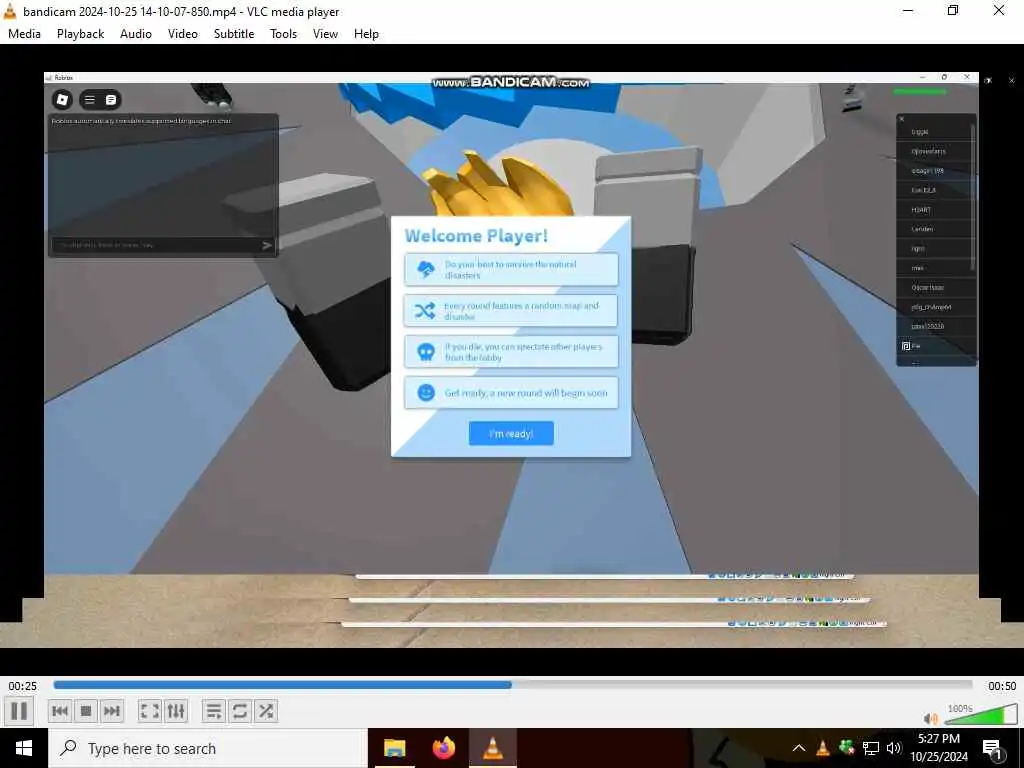This screenshot has height=768, width=1024.
Task: Click the skull icon in the welcome dialog
Action: (426, 352)
